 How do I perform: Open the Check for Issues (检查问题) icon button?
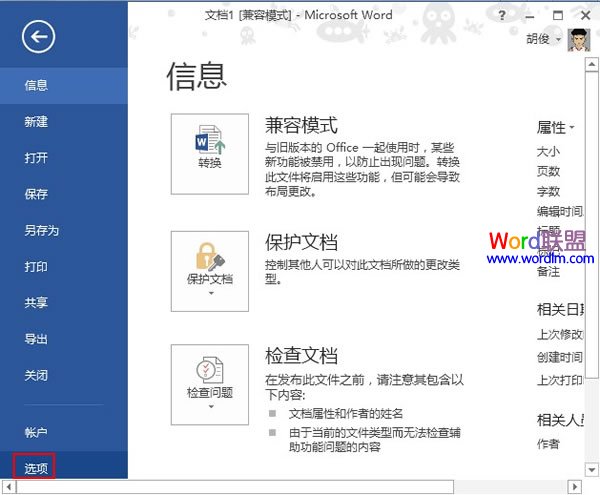pyautogui.click(x=210, y=384)
